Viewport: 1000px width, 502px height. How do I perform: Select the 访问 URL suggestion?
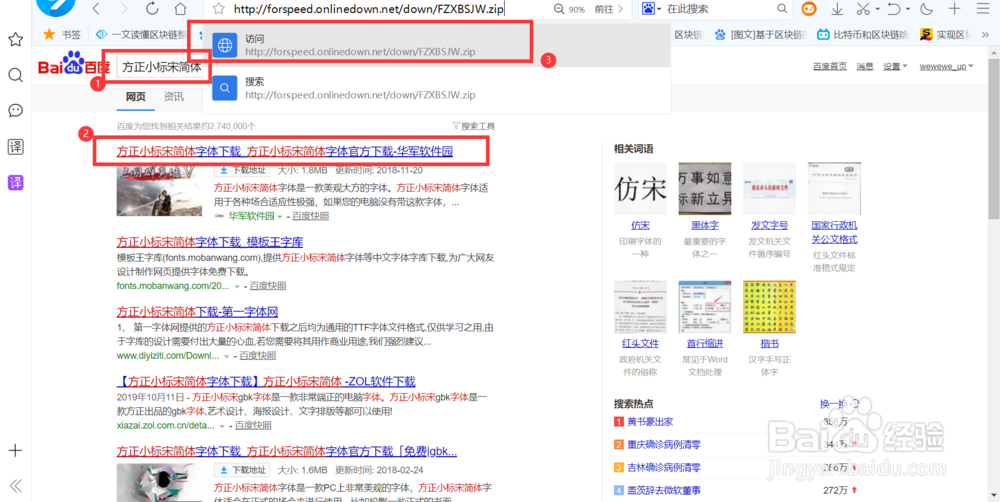(x=437, y=45)
